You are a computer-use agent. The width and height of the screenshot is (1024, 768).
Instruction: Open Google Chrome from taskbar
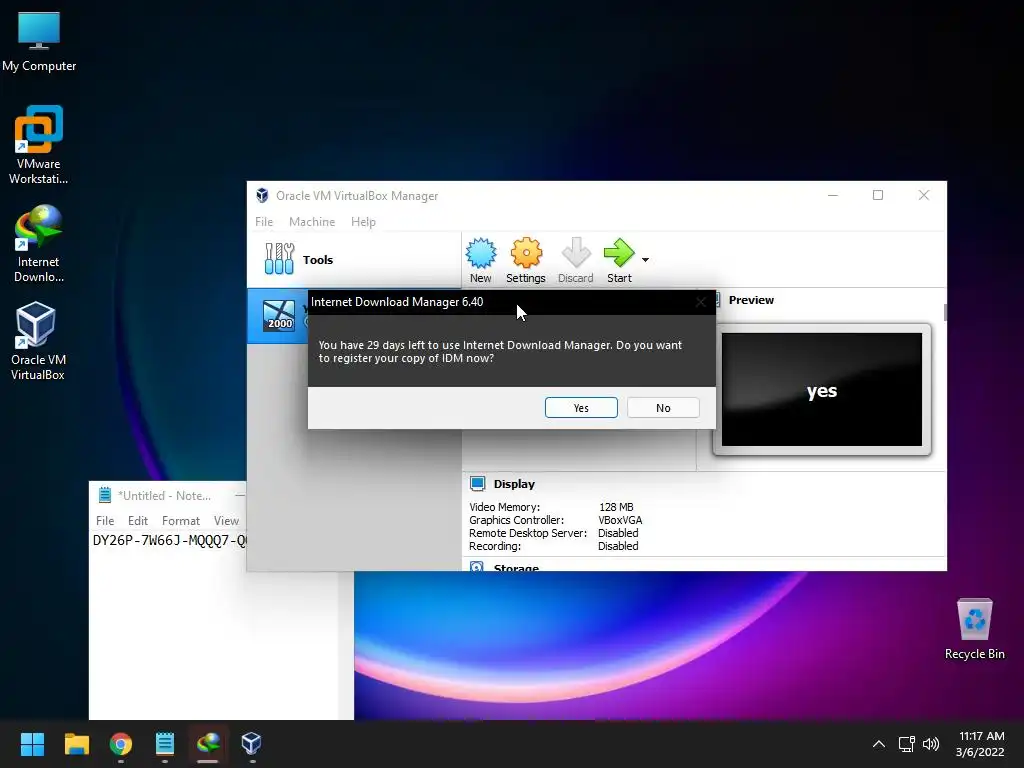121,744
